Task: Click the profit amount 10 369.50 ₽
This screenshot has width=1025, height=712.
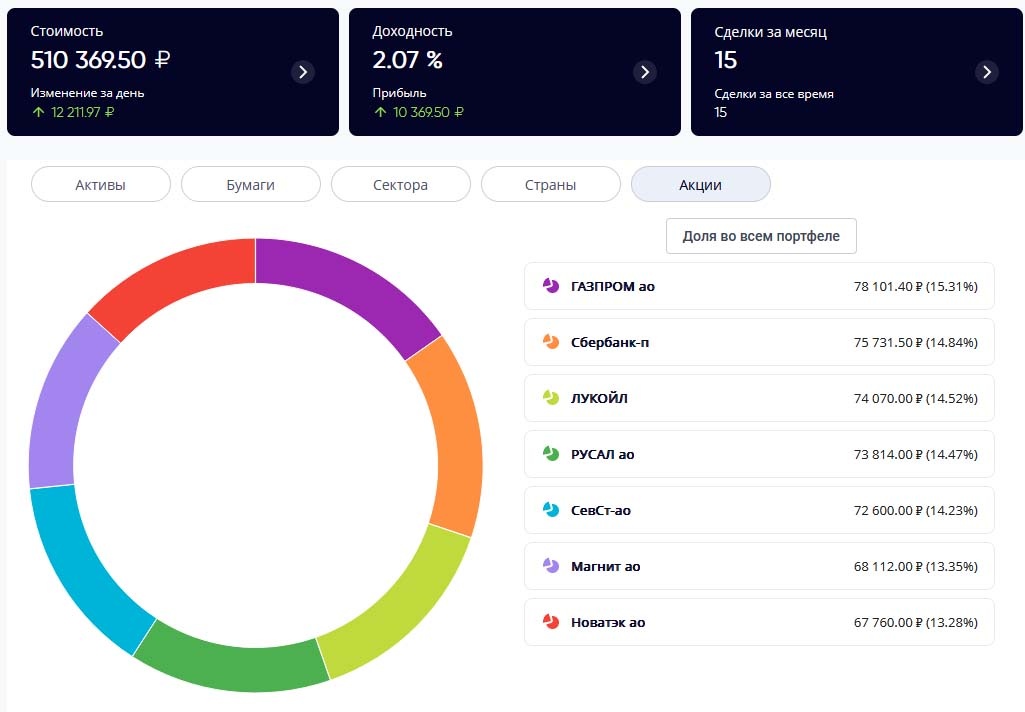Action: [x=428, y=112]
